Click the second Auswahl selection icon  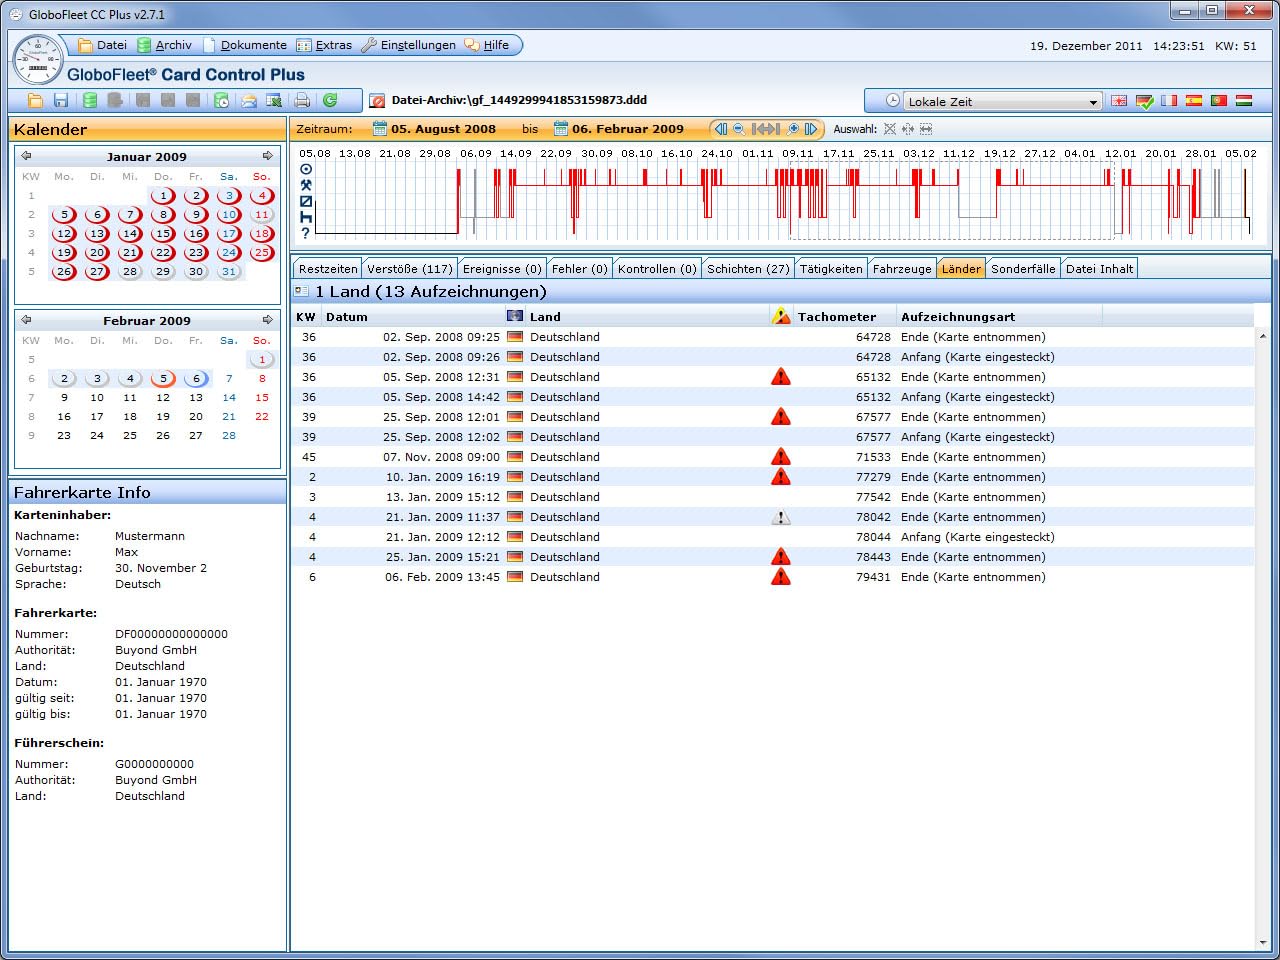click(908, 129)
